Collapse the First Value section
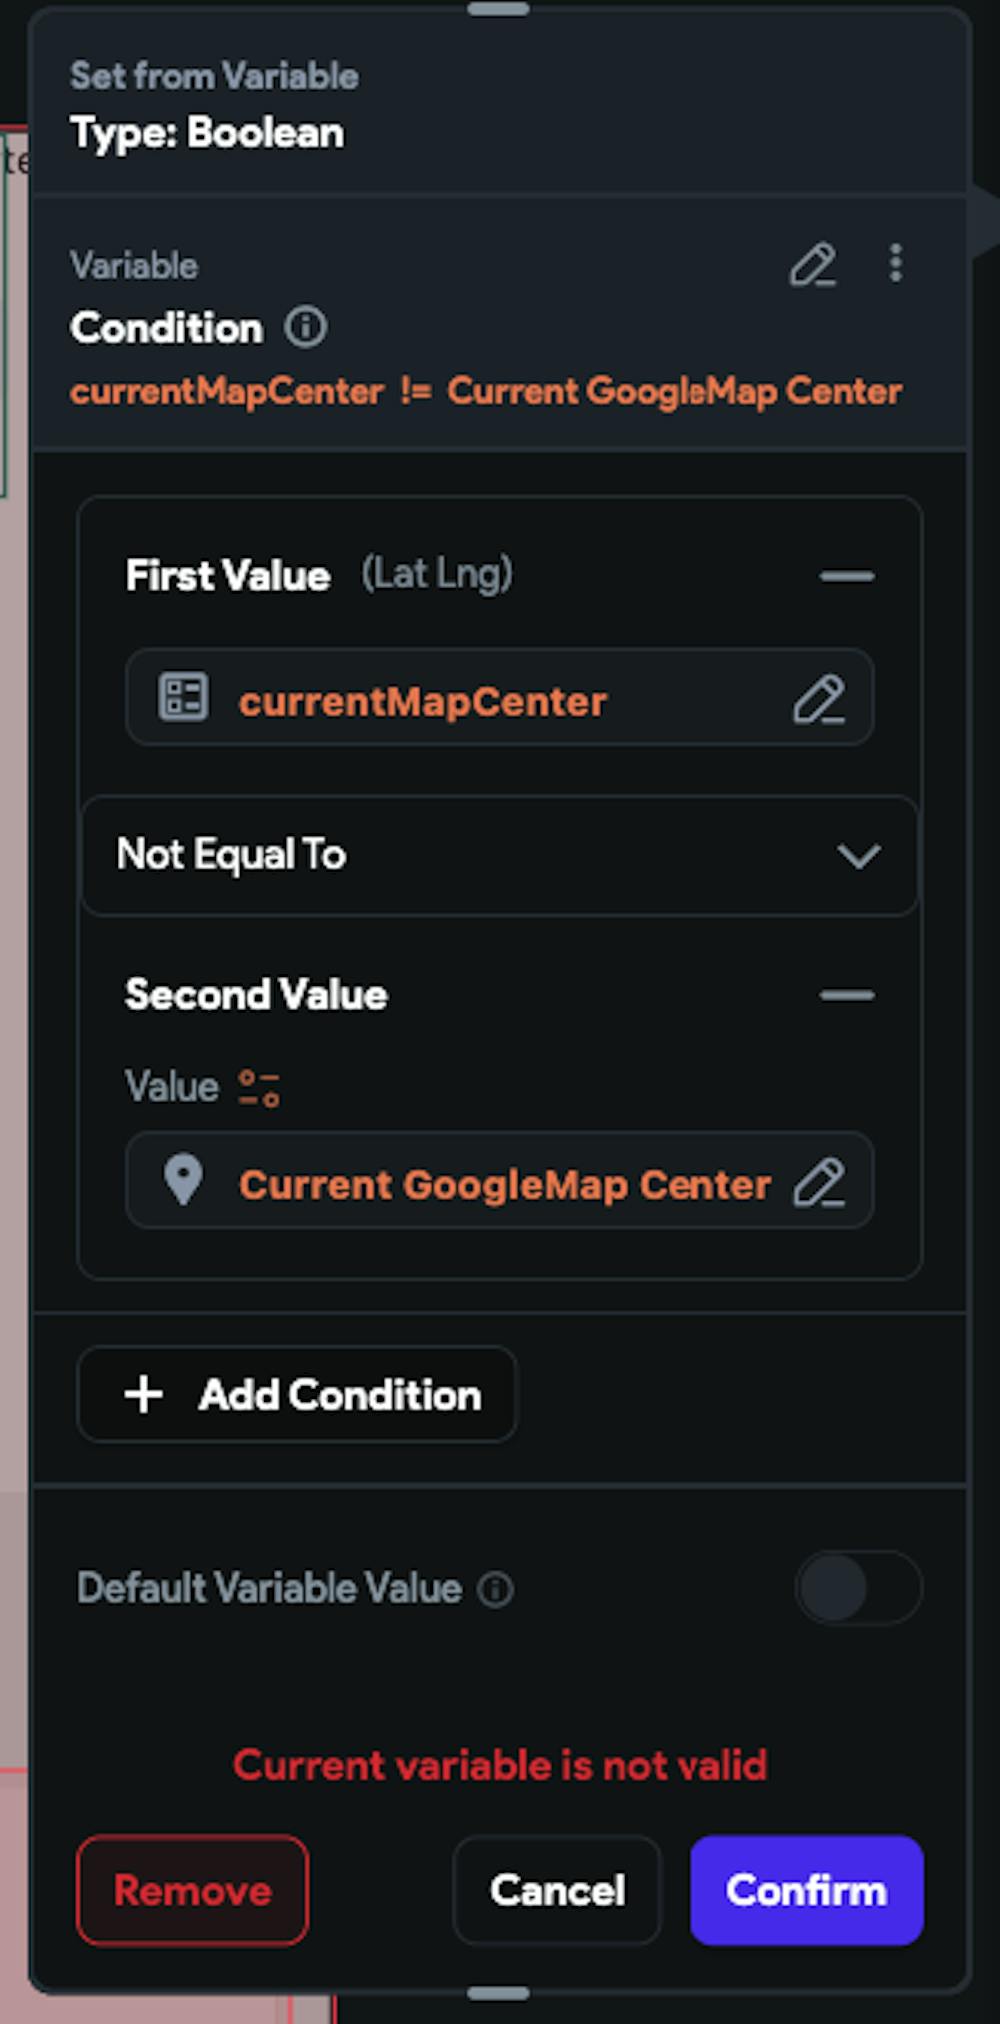This screenshot has height=2024, width=1000. point(847,576)
